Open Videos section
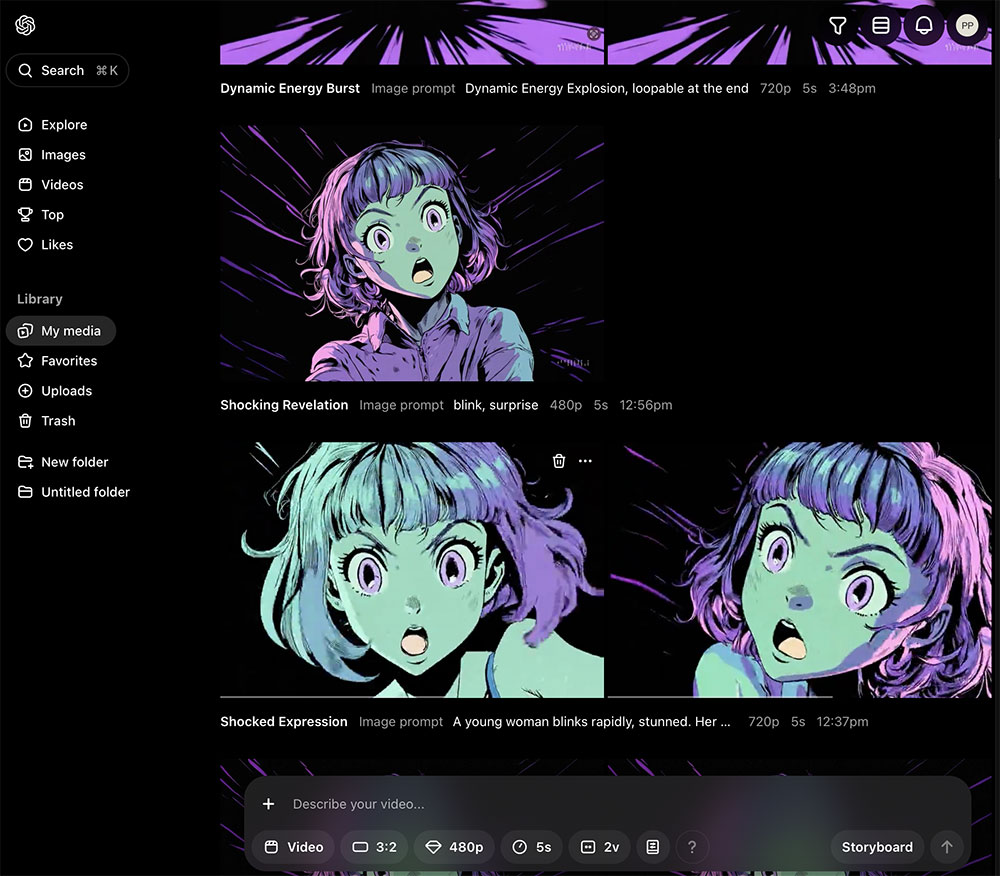The width and height of the screenshot is (1000, 876). coord(51,185)
